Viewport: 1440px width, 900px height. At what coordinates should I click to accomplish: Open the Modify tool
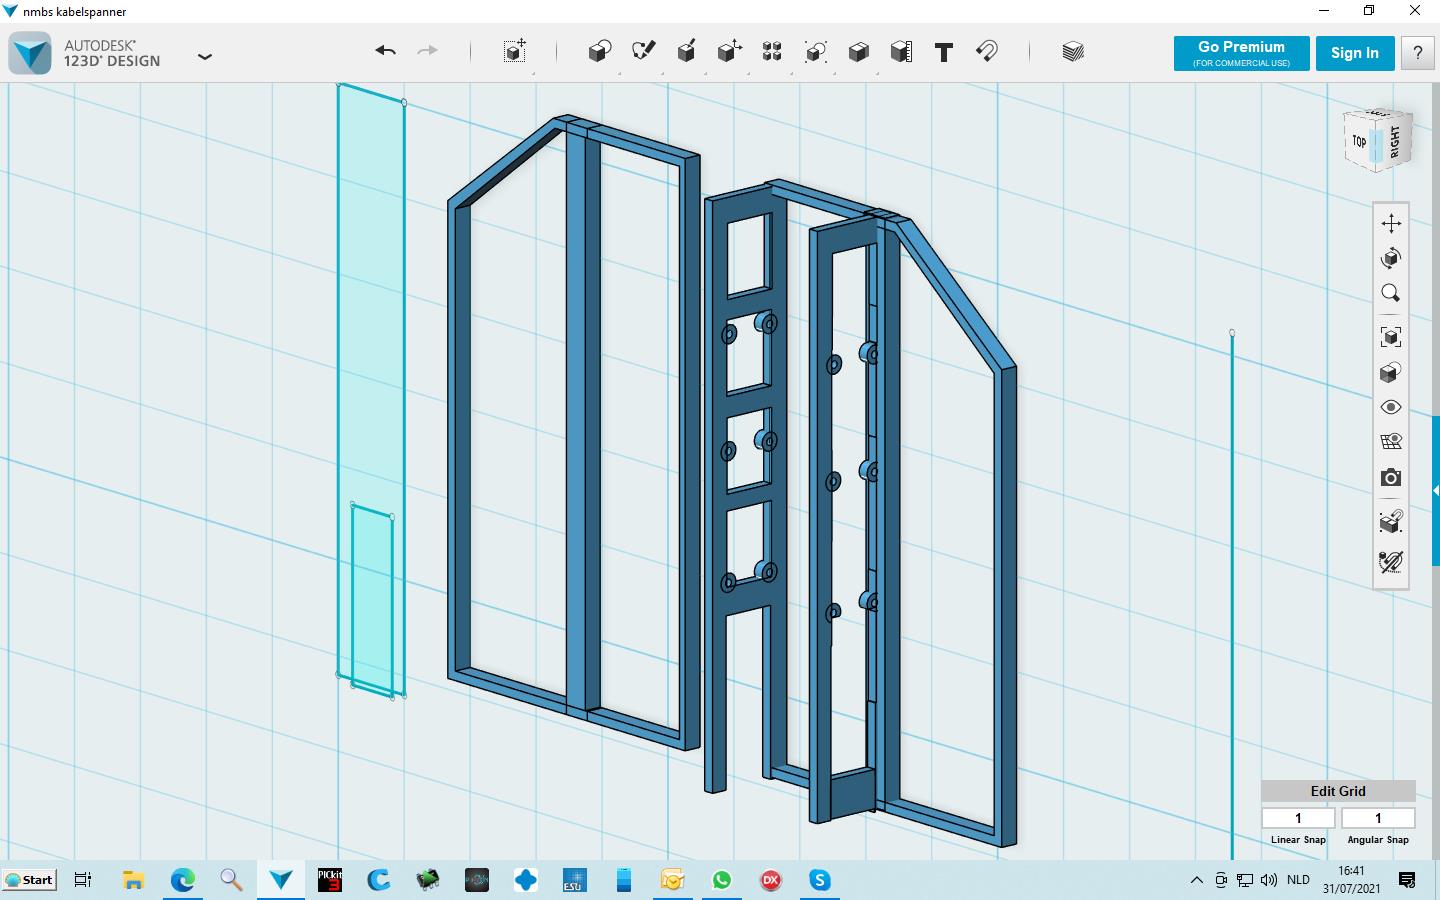[729, 52]
